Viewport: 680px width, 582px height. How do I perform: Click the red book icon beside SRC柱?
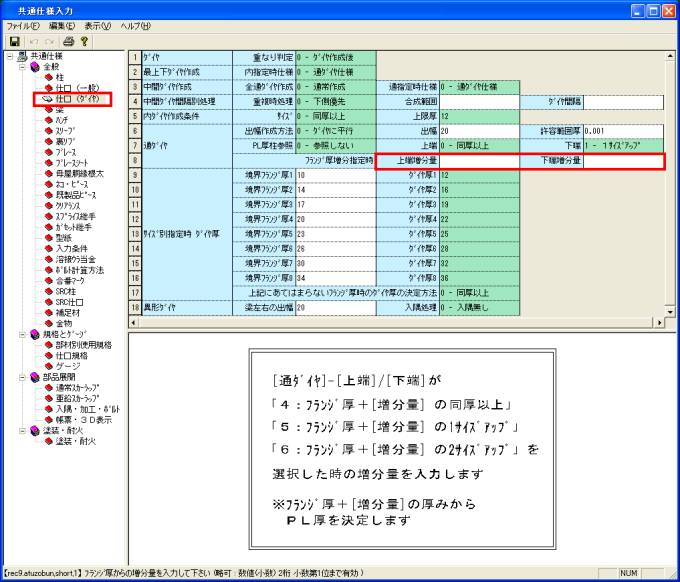click(49, 291)
